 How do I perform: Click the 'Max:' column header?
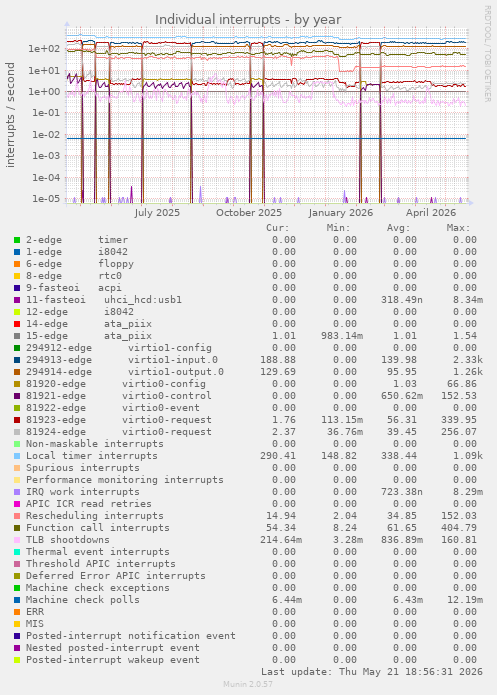[x=458, y=228]
